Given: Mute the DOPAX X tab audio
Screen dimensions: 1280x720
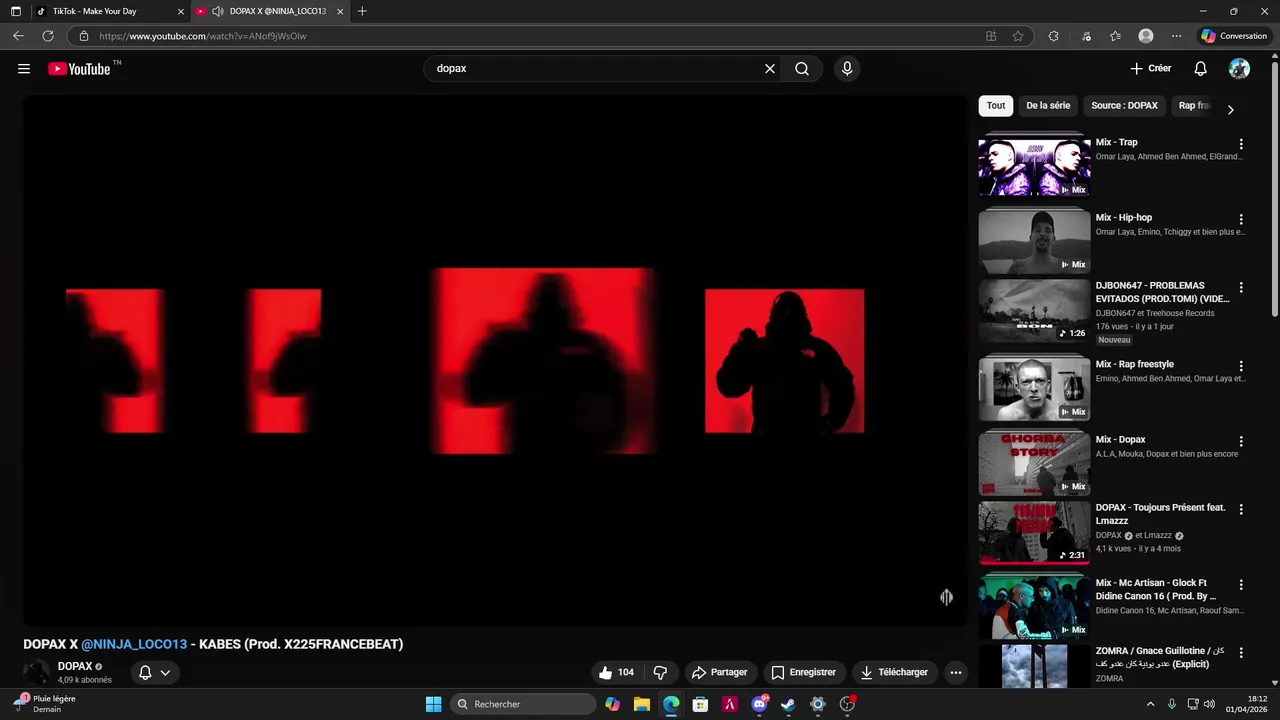Looking at the screenshot, I should click(x=218, y=11).
